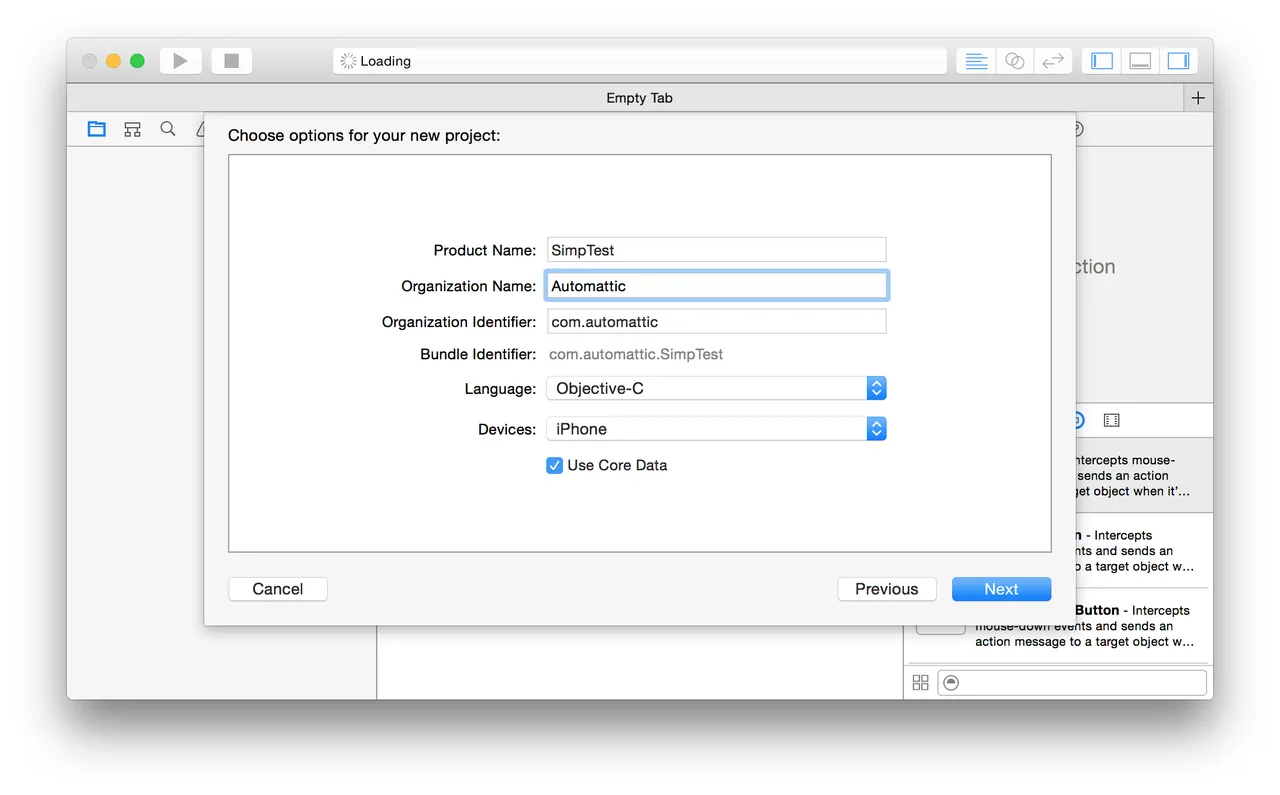Toggle the Navigator panel visibility

(x=1102, y=61)
